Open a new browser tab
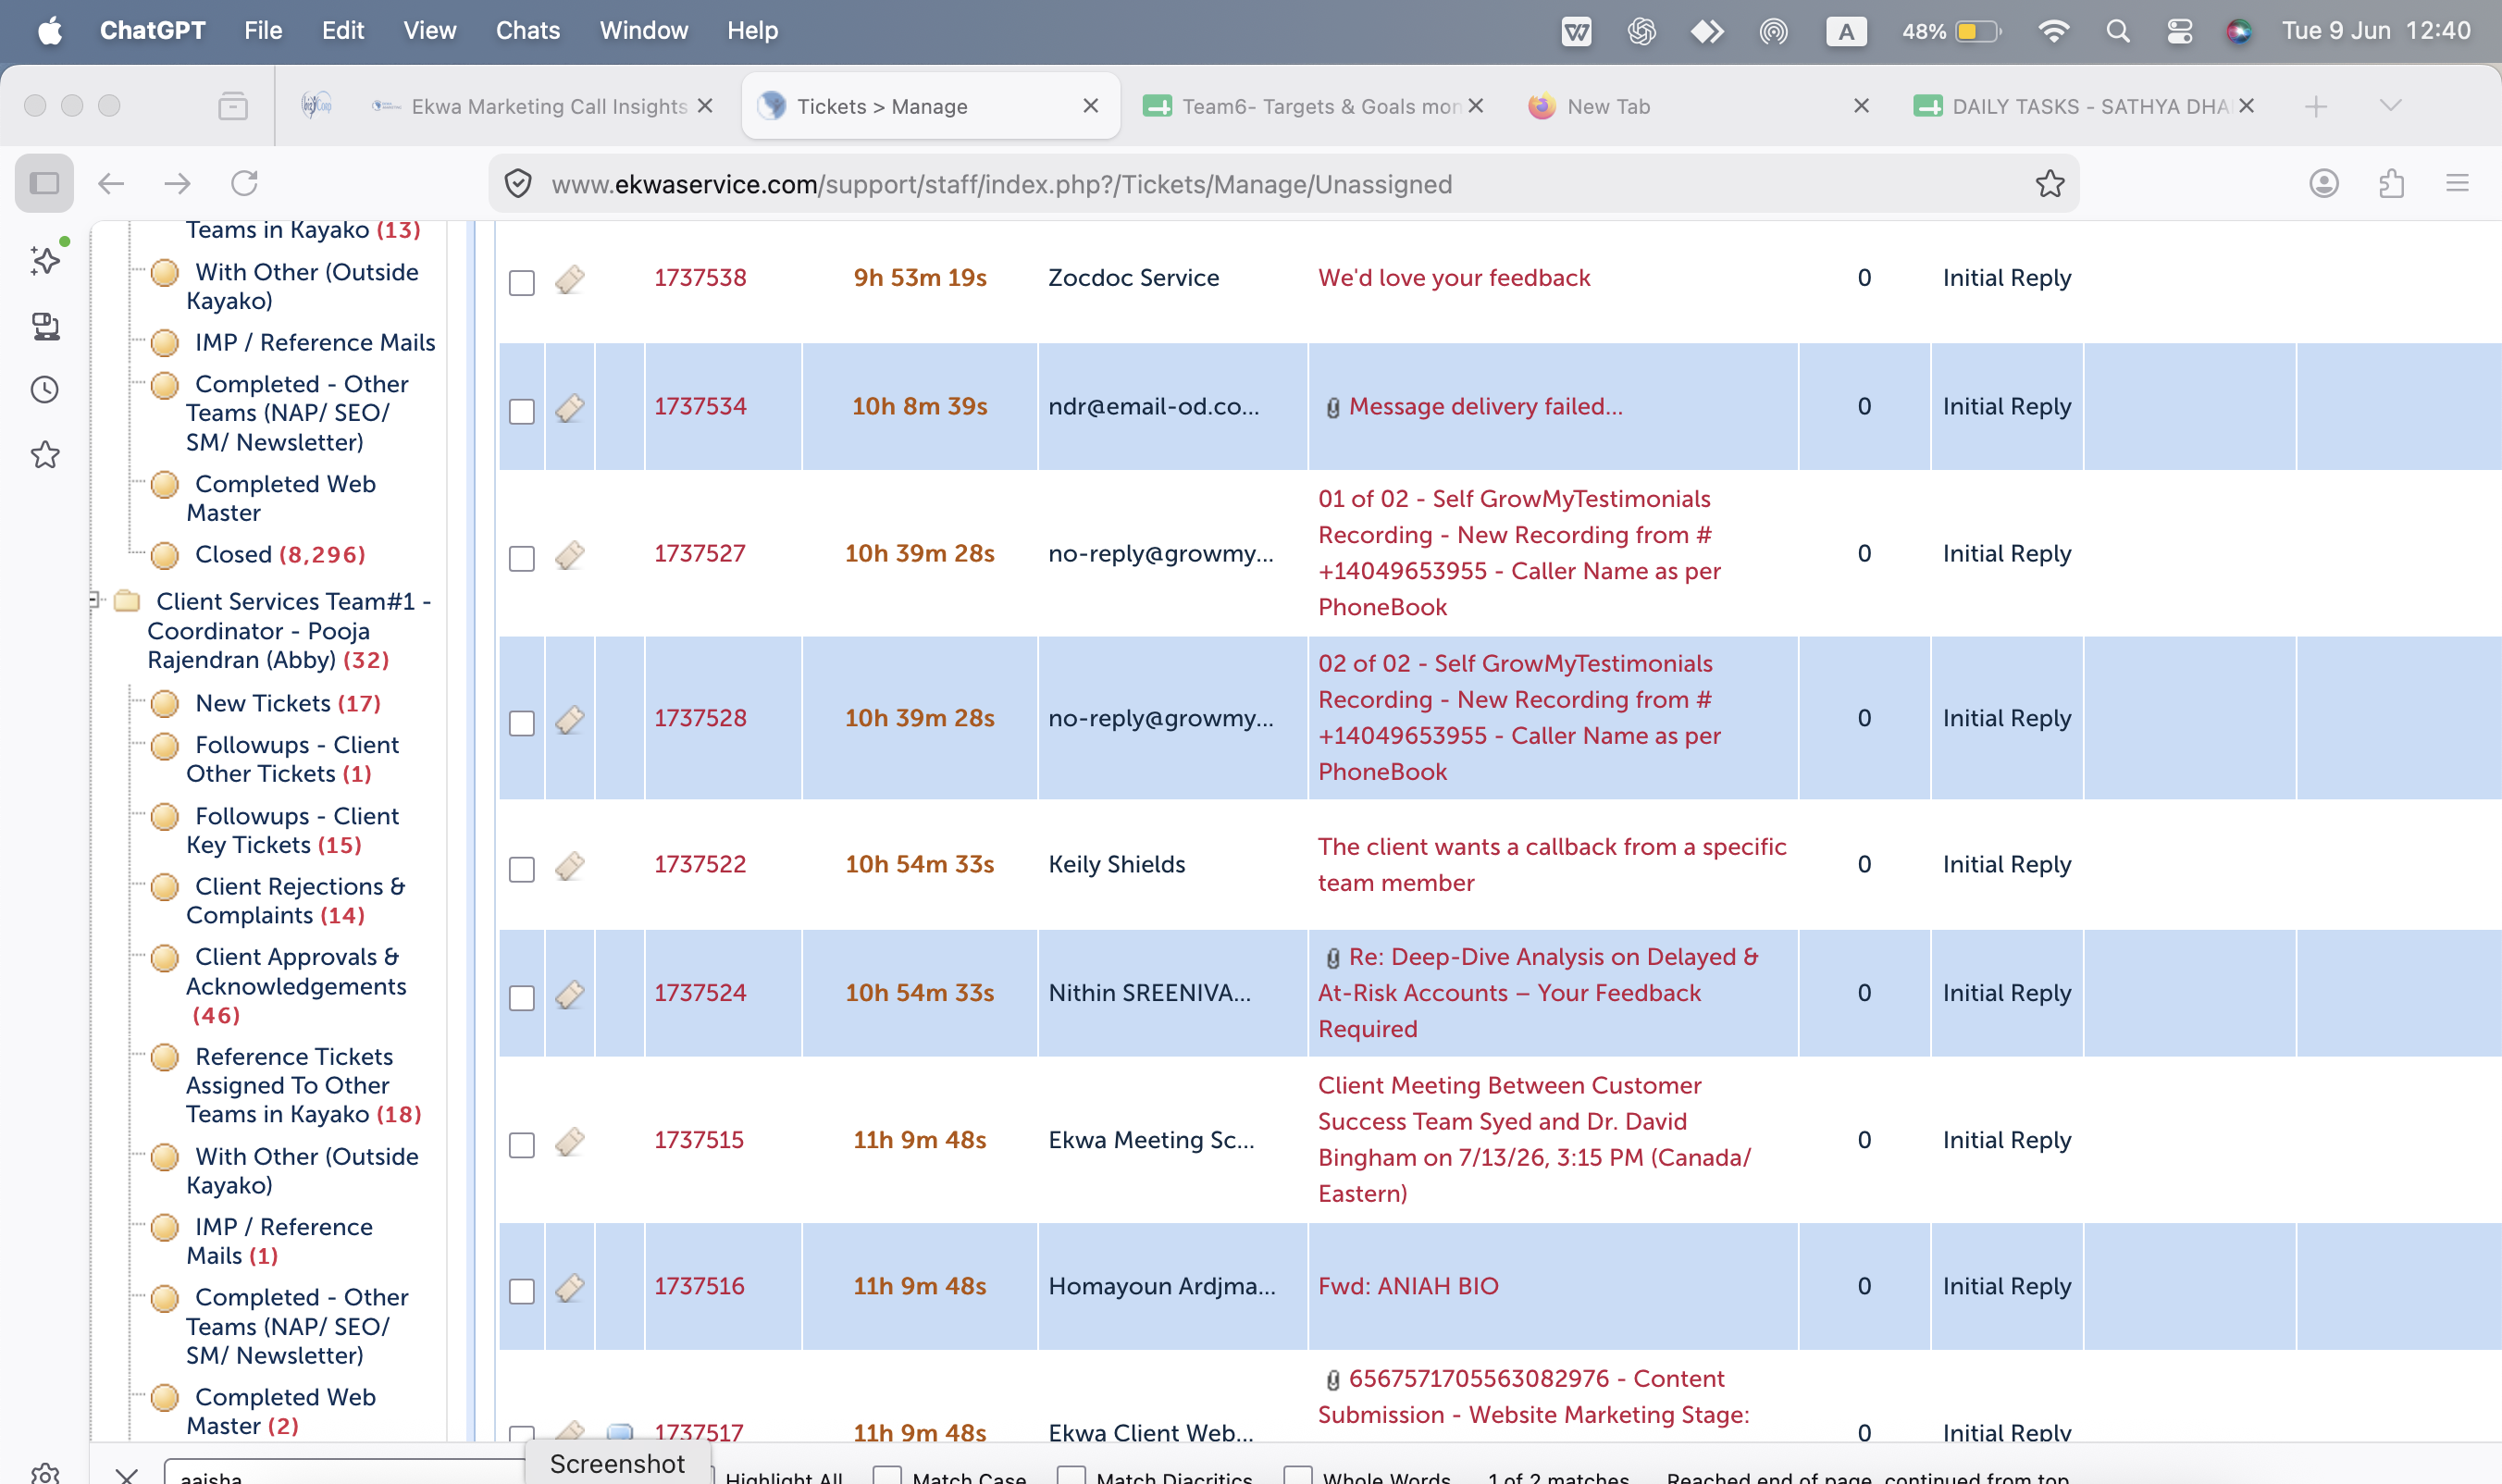 (x=2316, y=106)
